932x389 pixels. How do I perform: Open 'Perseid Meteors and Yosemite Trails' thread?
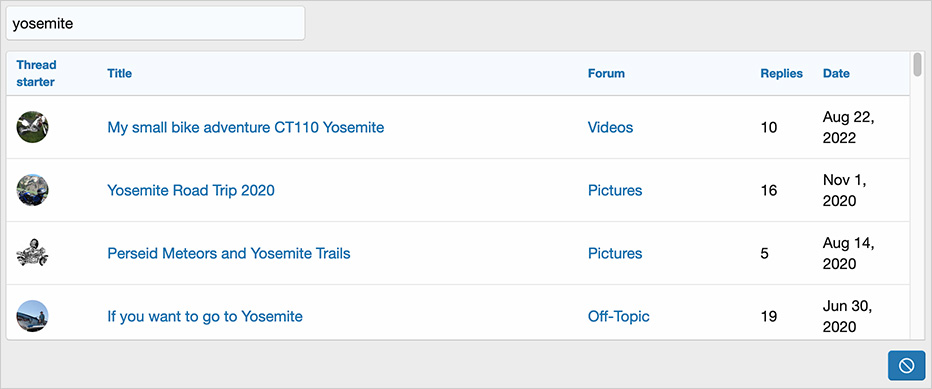(229, 253)
